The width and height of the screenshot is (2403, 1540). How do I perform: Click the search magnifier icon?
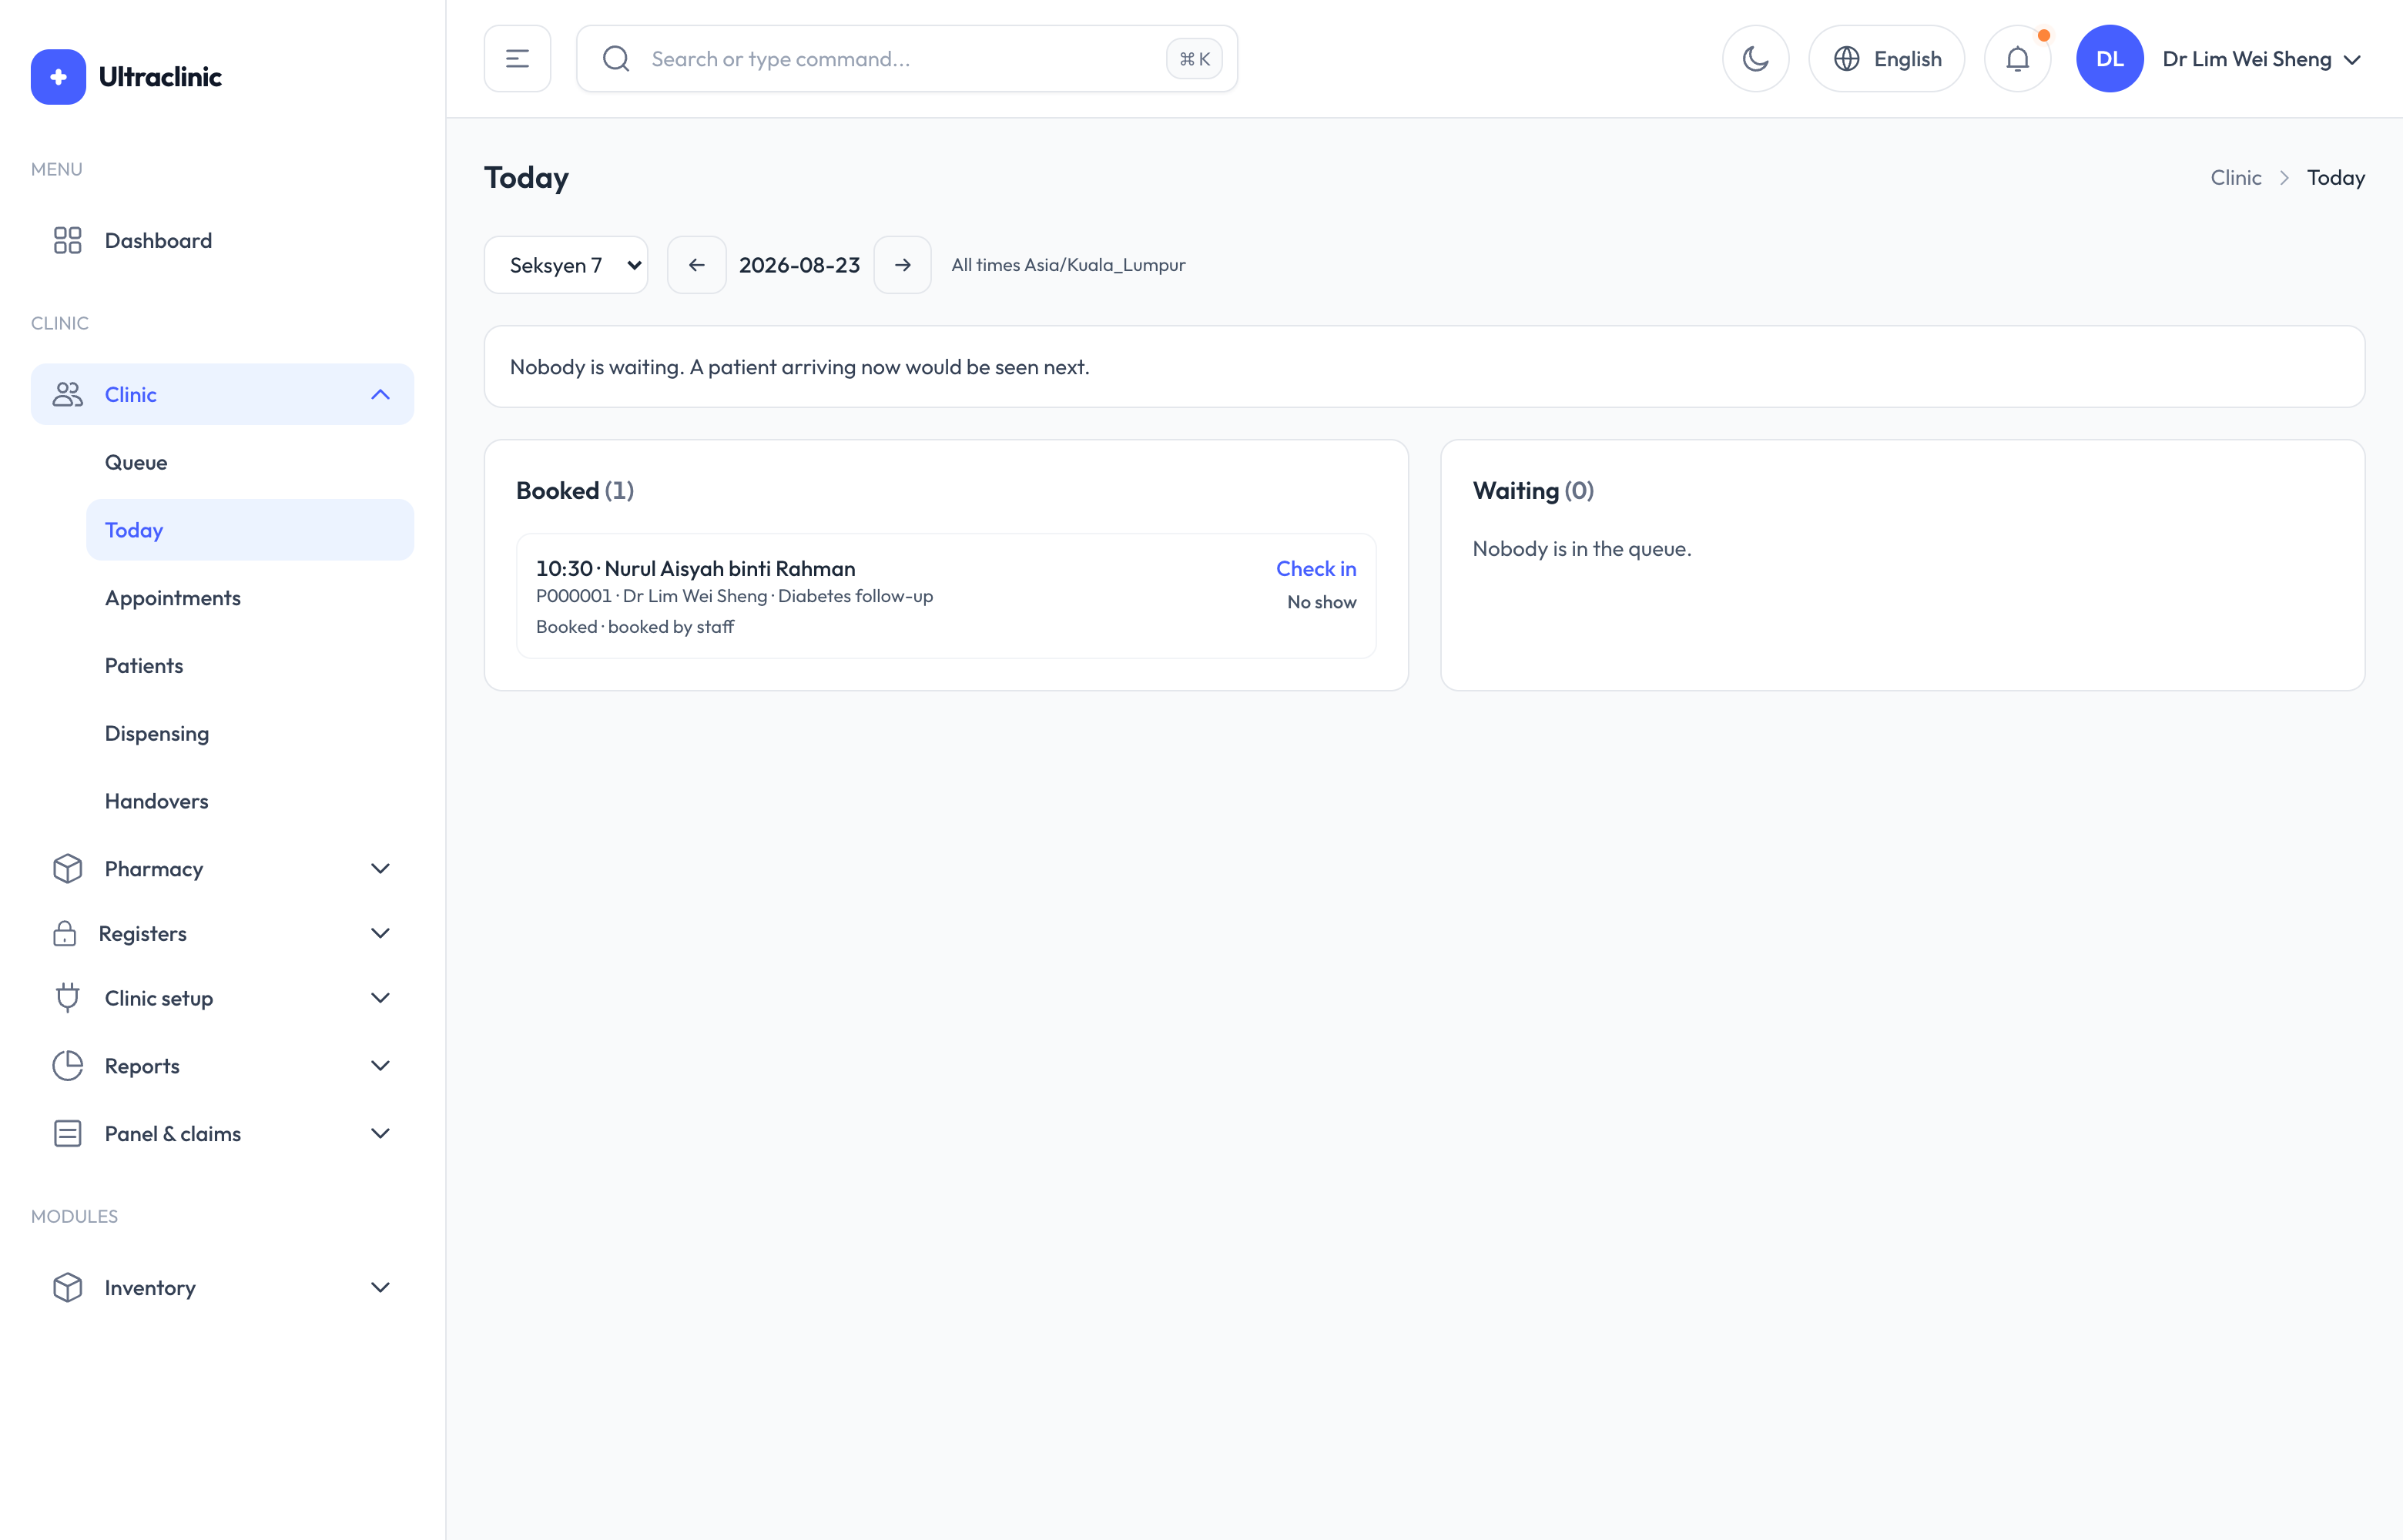coord(616,59)
